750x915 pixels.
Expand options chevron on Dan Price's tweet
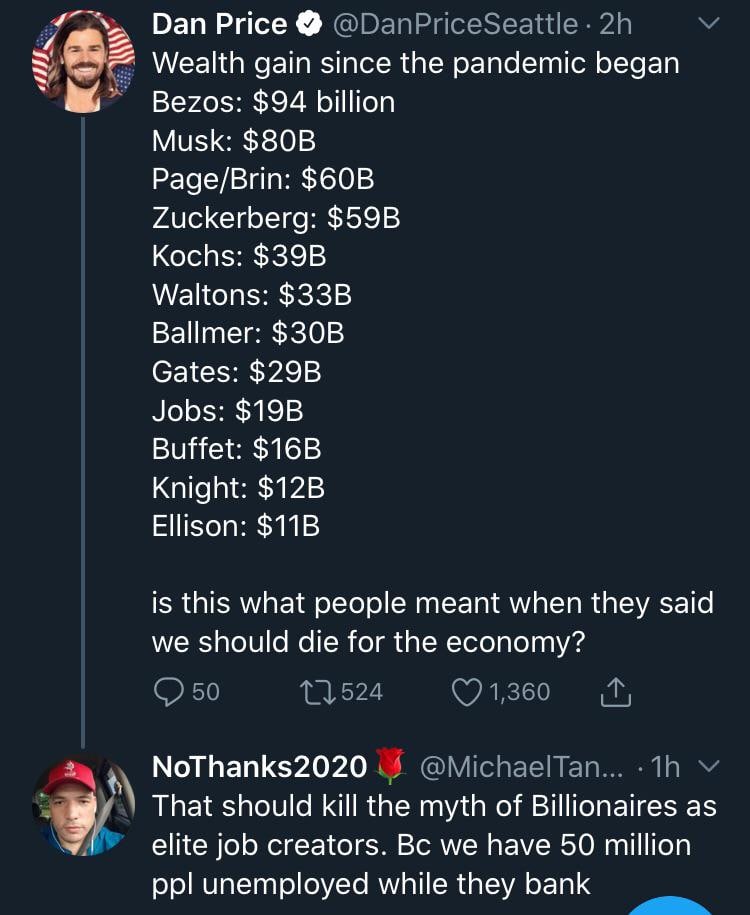[707, 24]
